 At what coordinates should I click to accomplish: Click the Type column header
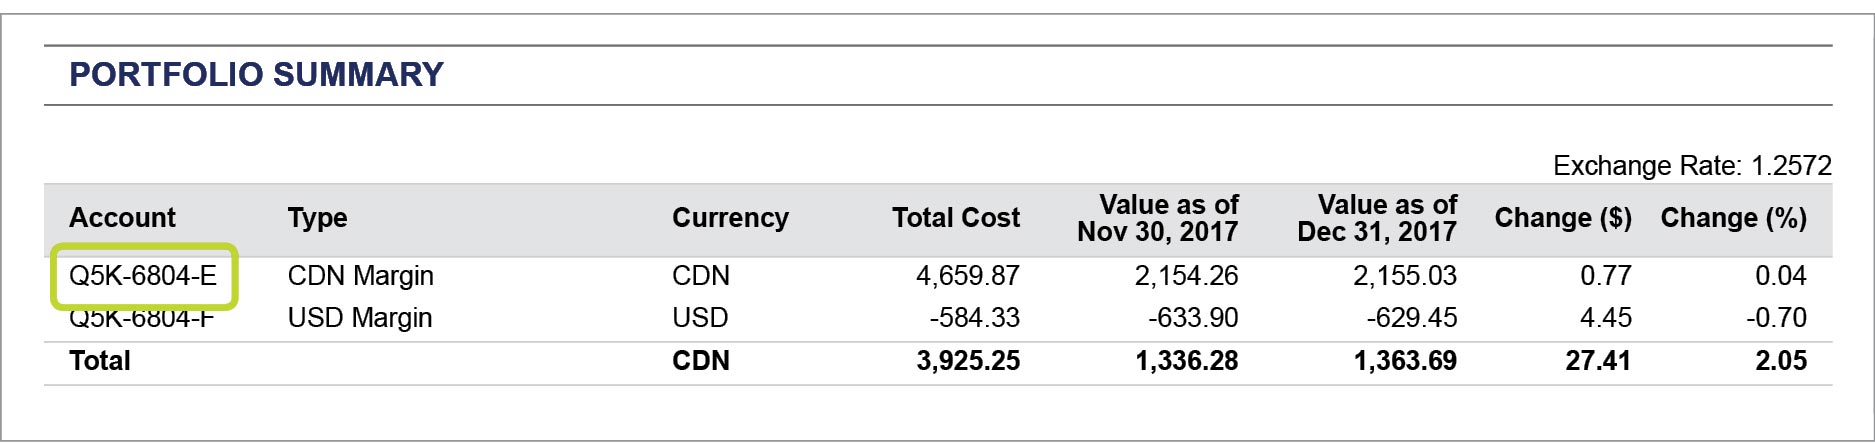coord(317,218)
